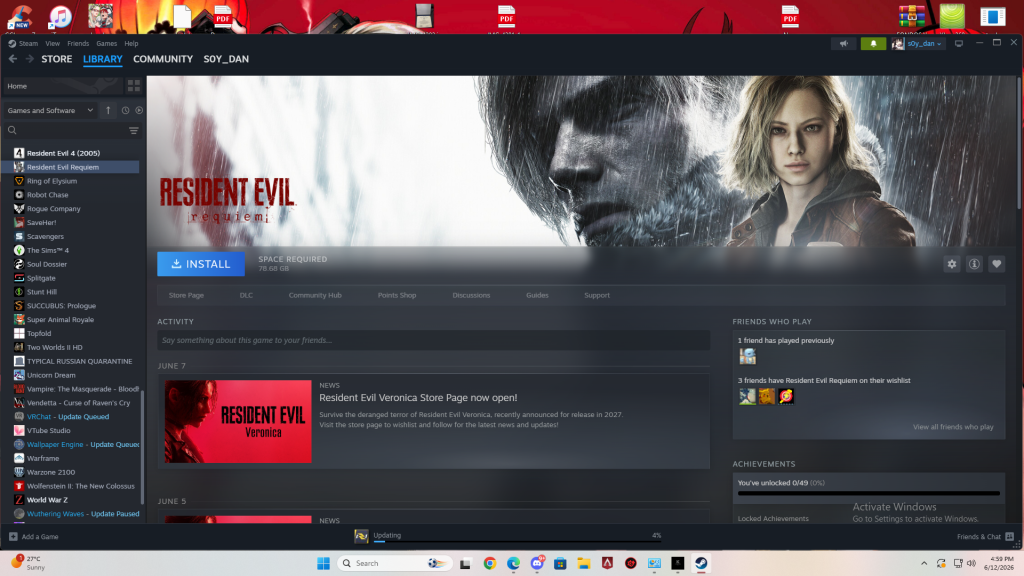The width and height of the screenshot is (1024, 576).
Task: Open the s0y_dan account dropdown
Action: tap(918, 44)
